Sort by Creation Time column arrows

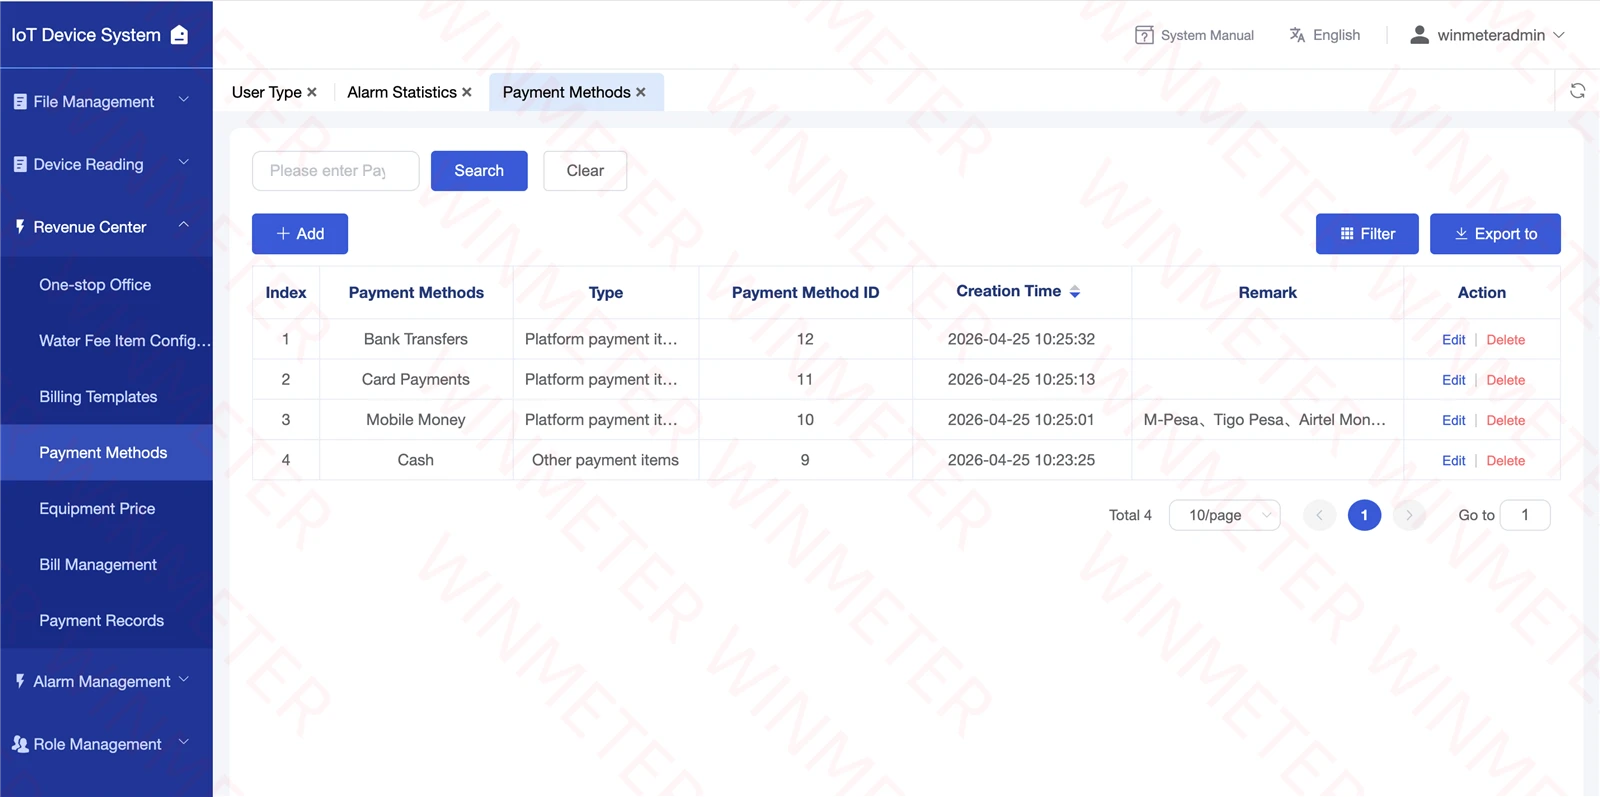coord(1075,292)
